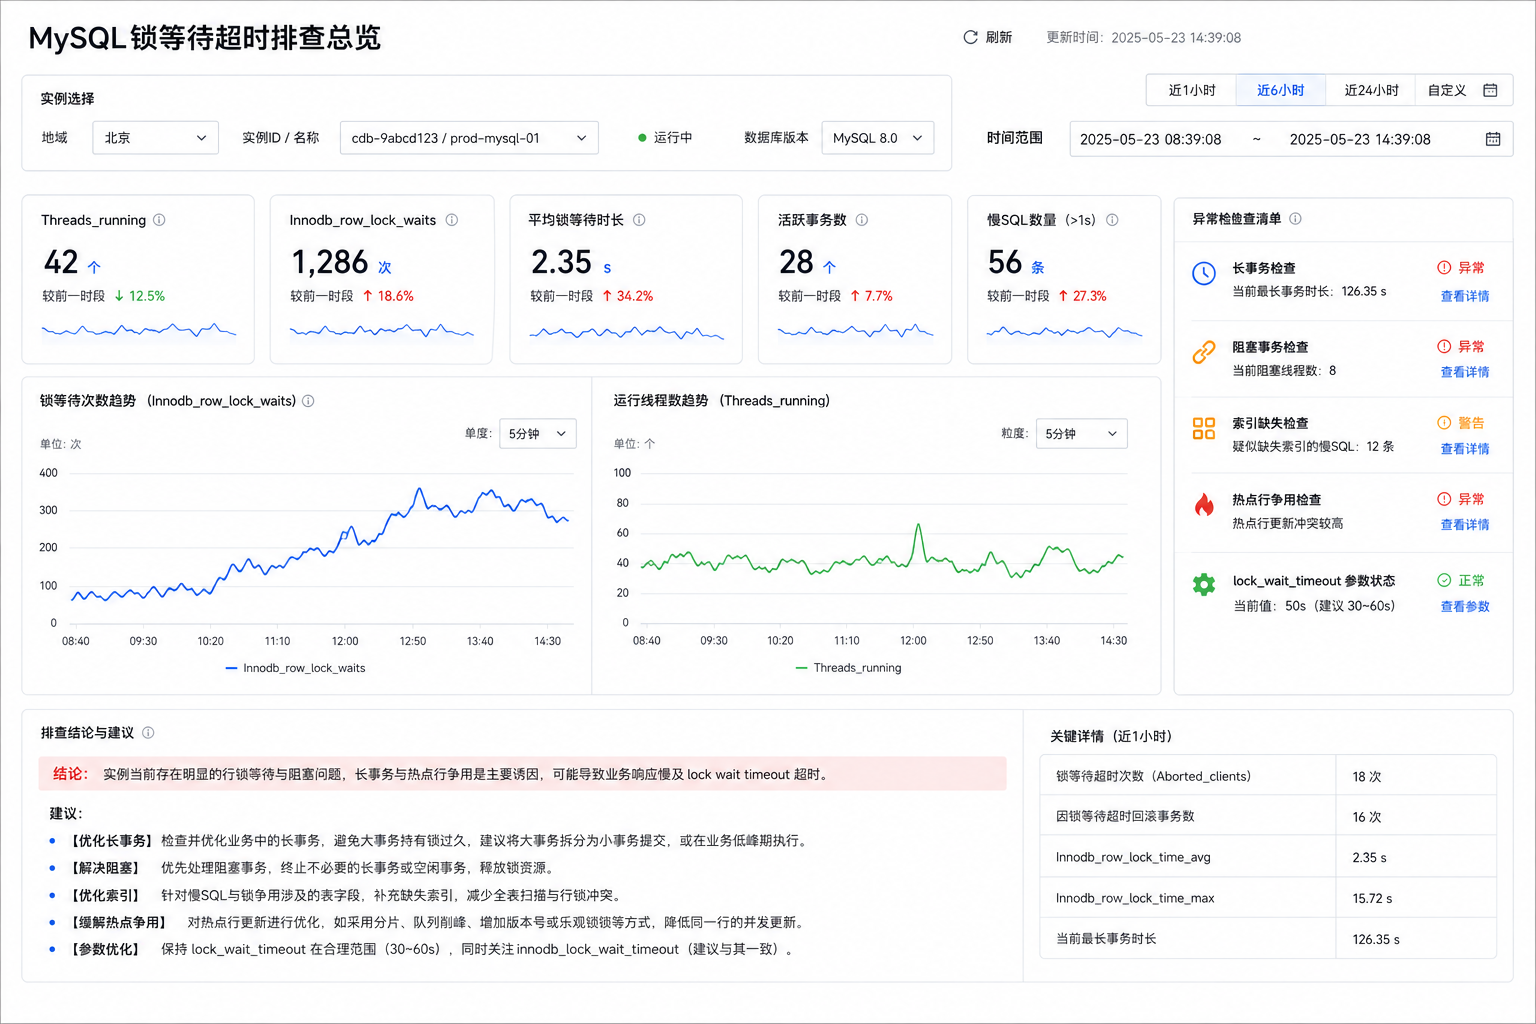Click the 异常 alert icon for 阻塞事务检查
This screenshot has height=1024, width=1536.
coord(1444,347)
